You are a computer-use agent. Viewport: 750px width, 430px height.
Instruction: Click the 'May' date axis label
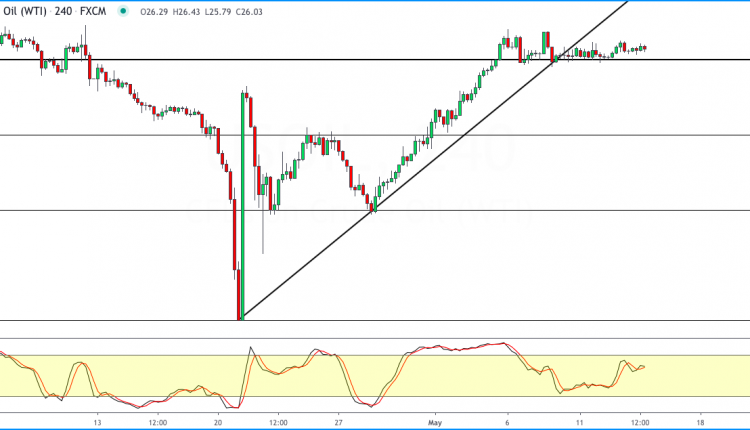point(433,421)
